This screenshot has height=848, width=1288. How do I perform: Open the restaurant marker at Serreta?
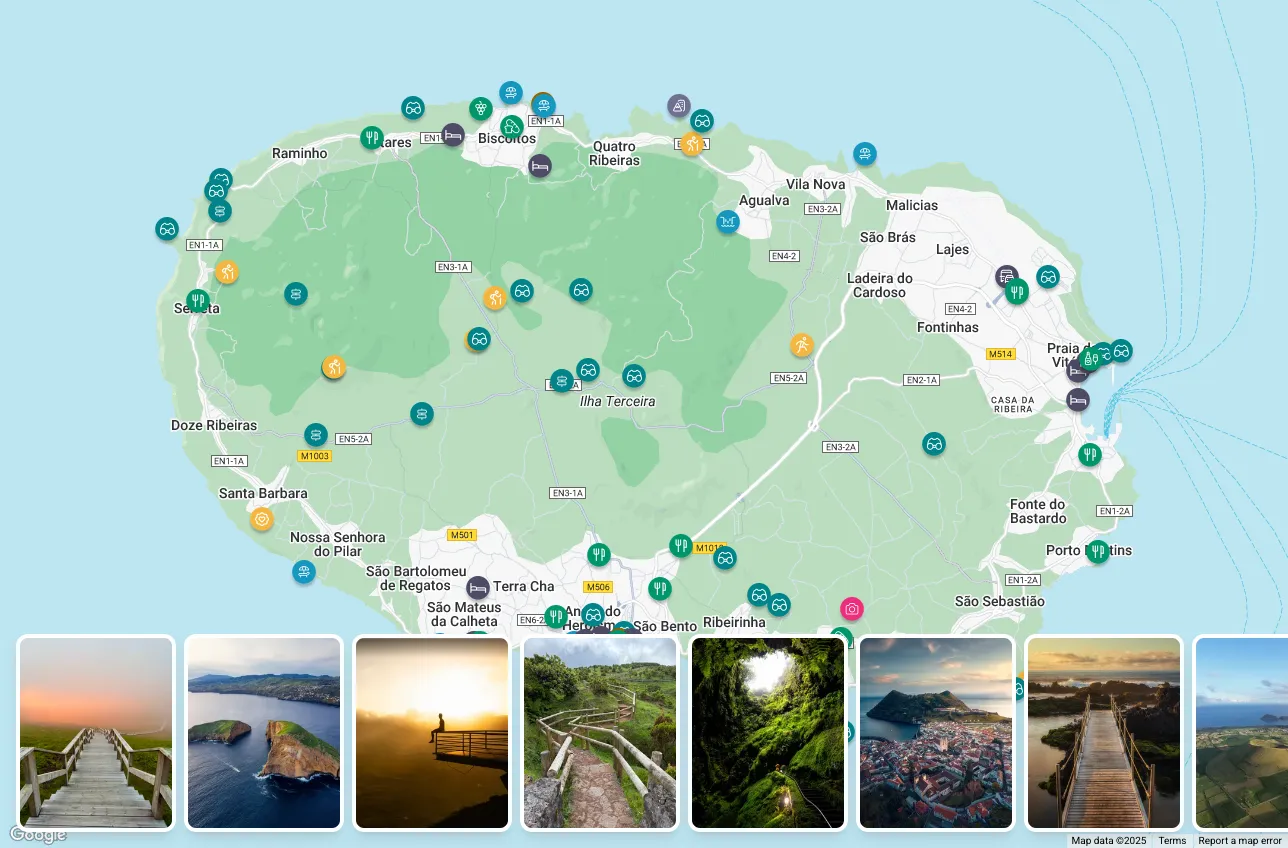point(198,301)
